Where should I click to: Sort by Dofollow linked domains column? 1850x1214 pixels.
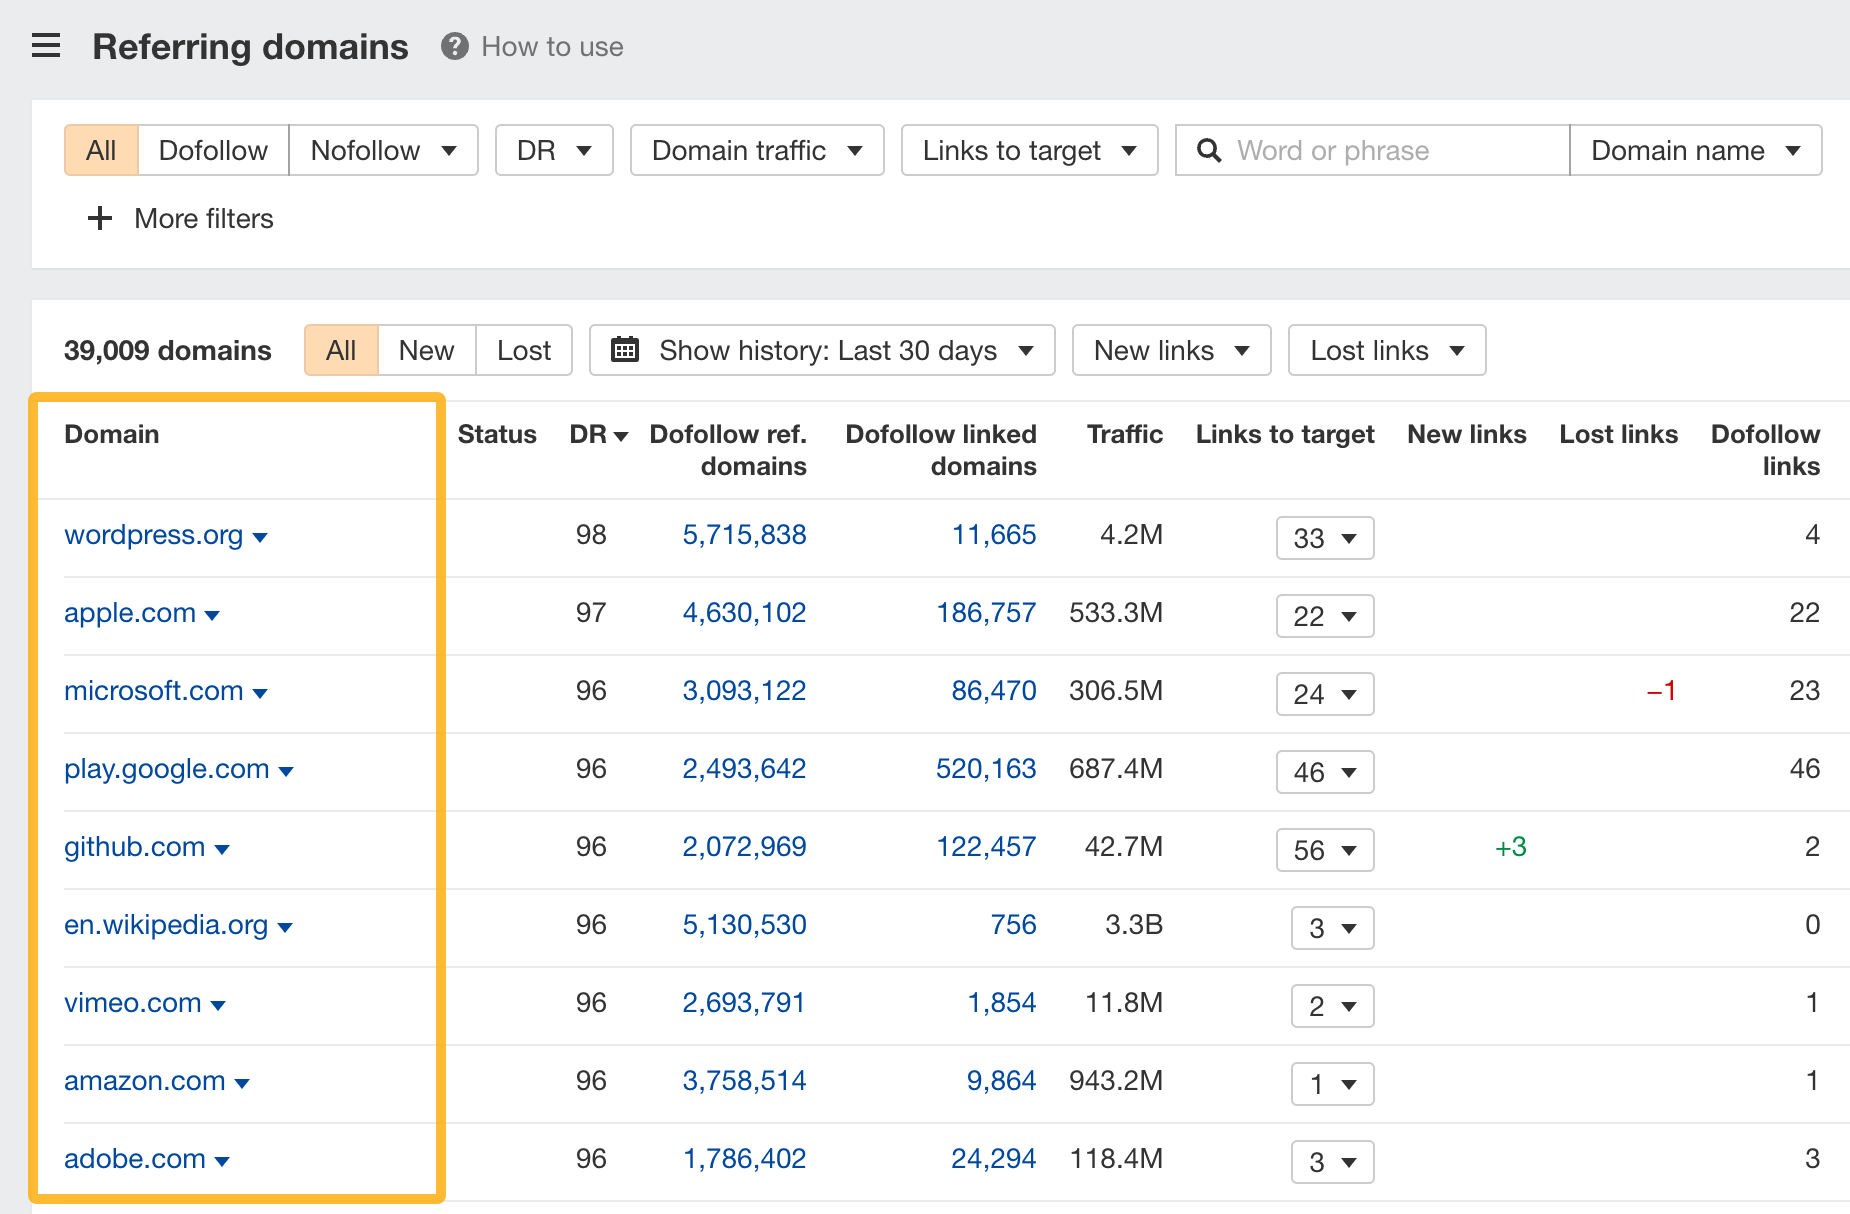pyautogui.click(x=941, y=450)
